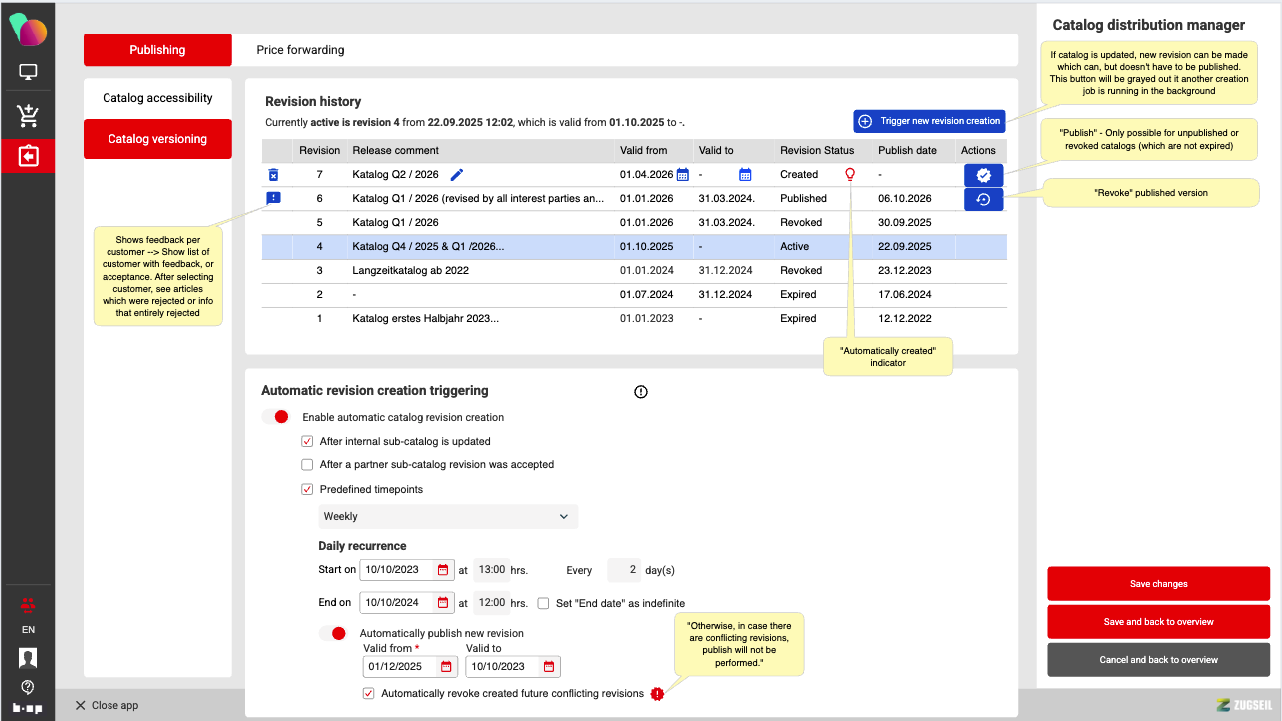Click the help question mark icon in sidebar
The width and height of the screenshot is (1282, 721).
point(28,686)
